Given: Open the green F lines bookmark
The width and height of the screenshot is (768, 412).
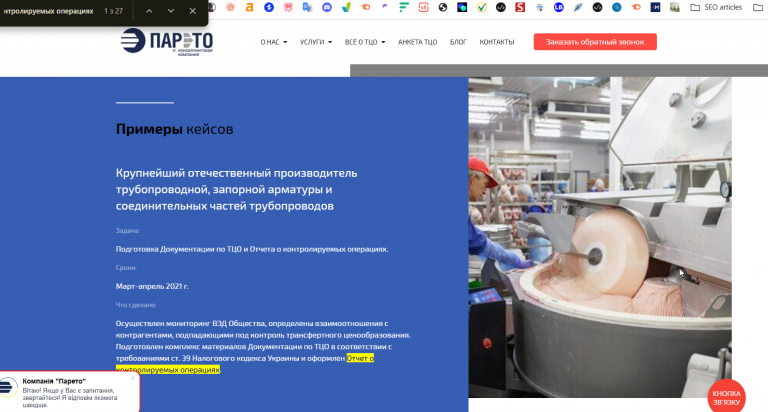Looking at the screenshot, I should (x=404, y=7).
